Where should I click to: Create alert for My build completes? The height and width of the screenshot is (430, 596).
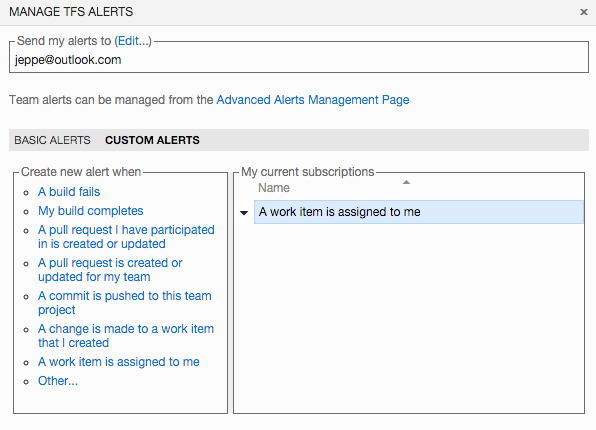tap(90, 211)
